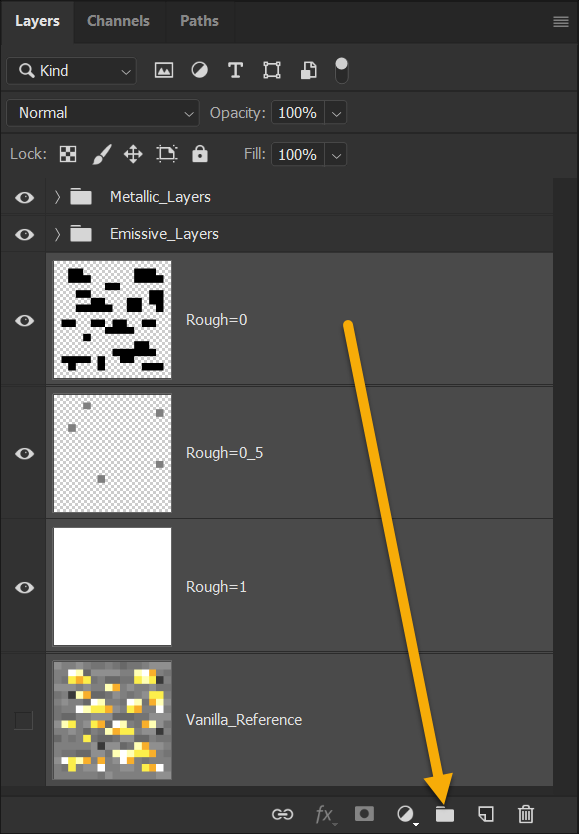Open the Opacity percentage dropdown arrow

click(x=336, y=113)
